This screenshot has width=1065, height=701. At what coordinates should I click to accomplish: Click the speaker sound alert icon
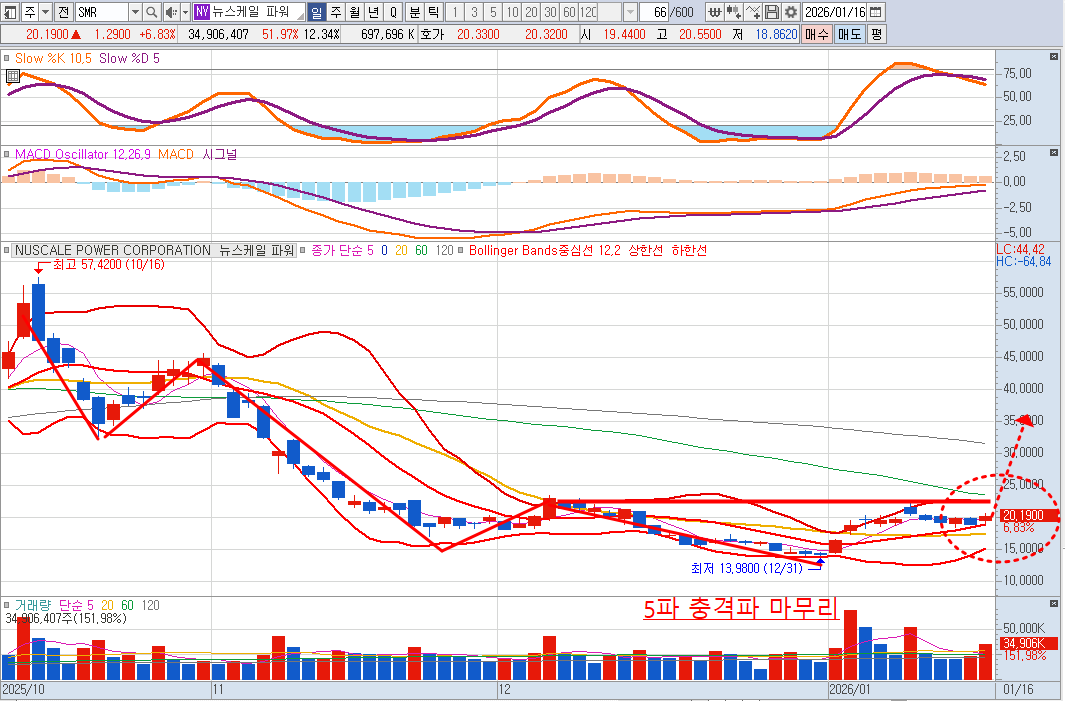(169, 12)
